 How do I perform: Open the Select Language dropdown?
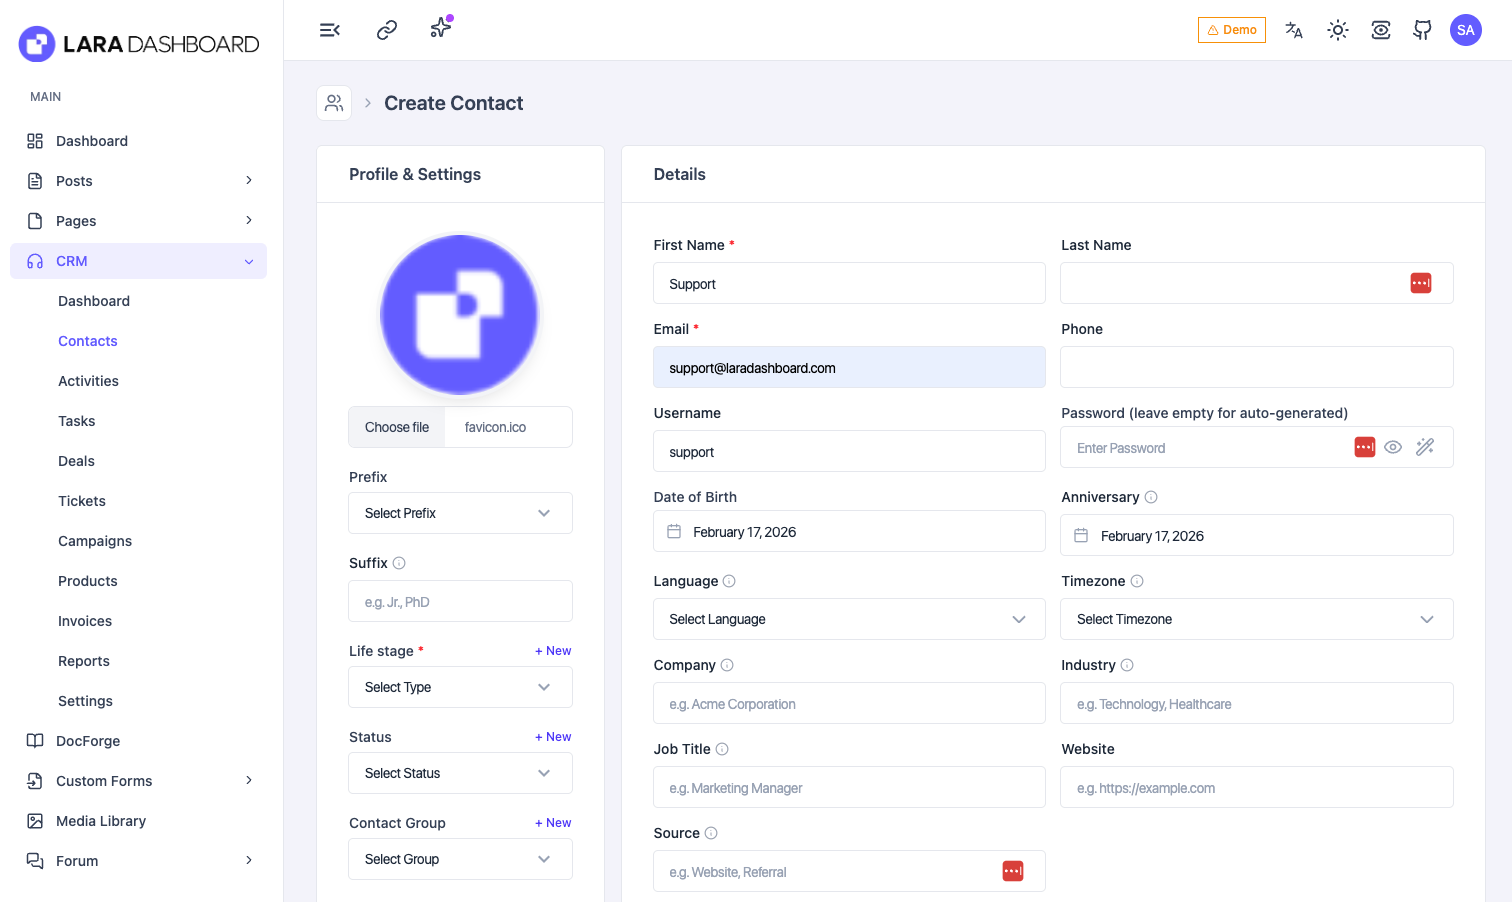tap(849, 619)
